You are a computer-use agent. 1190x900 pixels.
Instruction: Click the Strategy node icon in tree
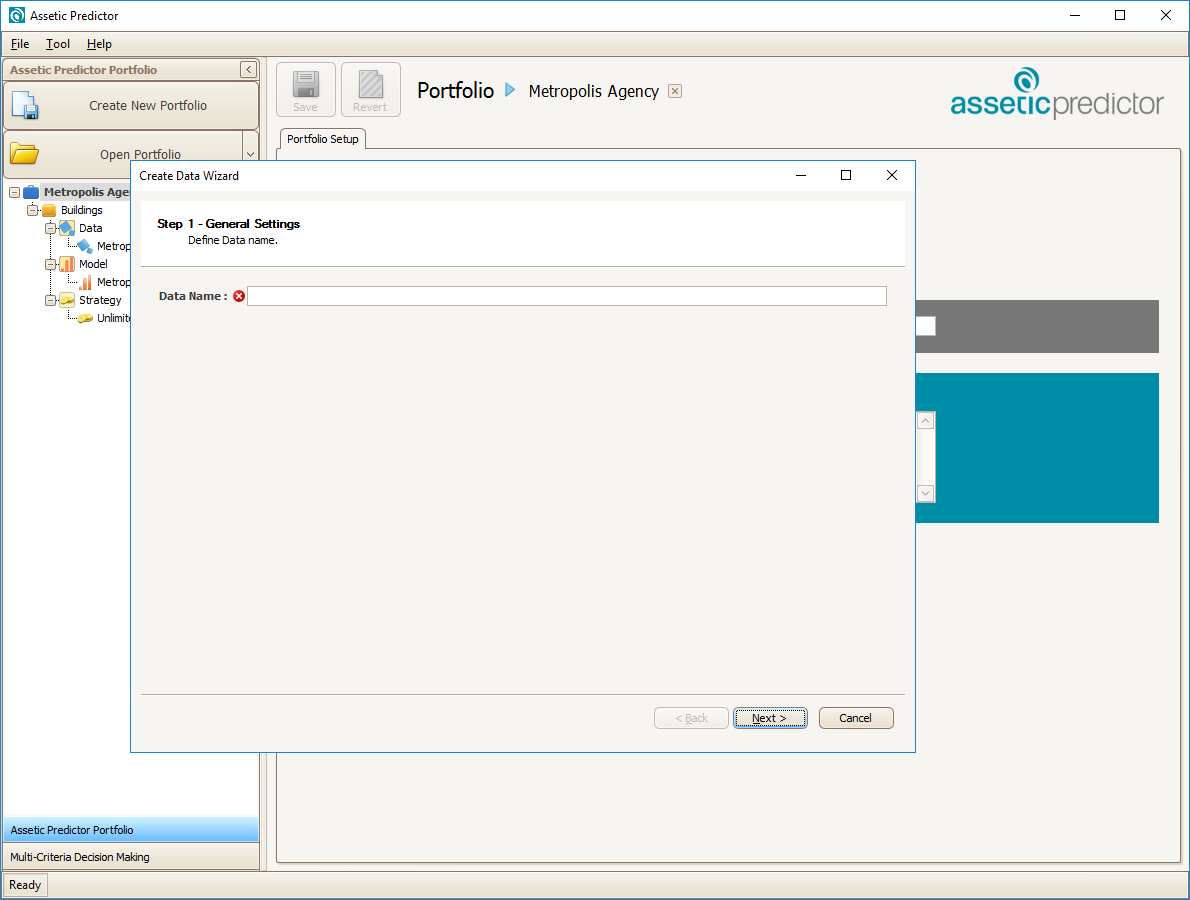67,300
